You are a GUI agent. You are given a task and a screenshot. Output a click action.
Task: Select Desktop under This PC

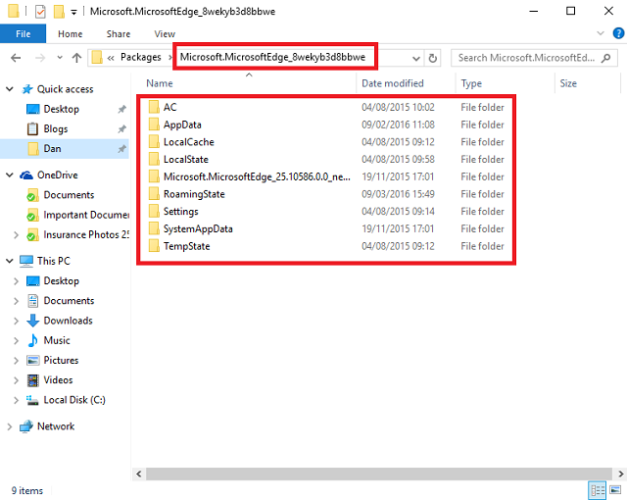61,281
